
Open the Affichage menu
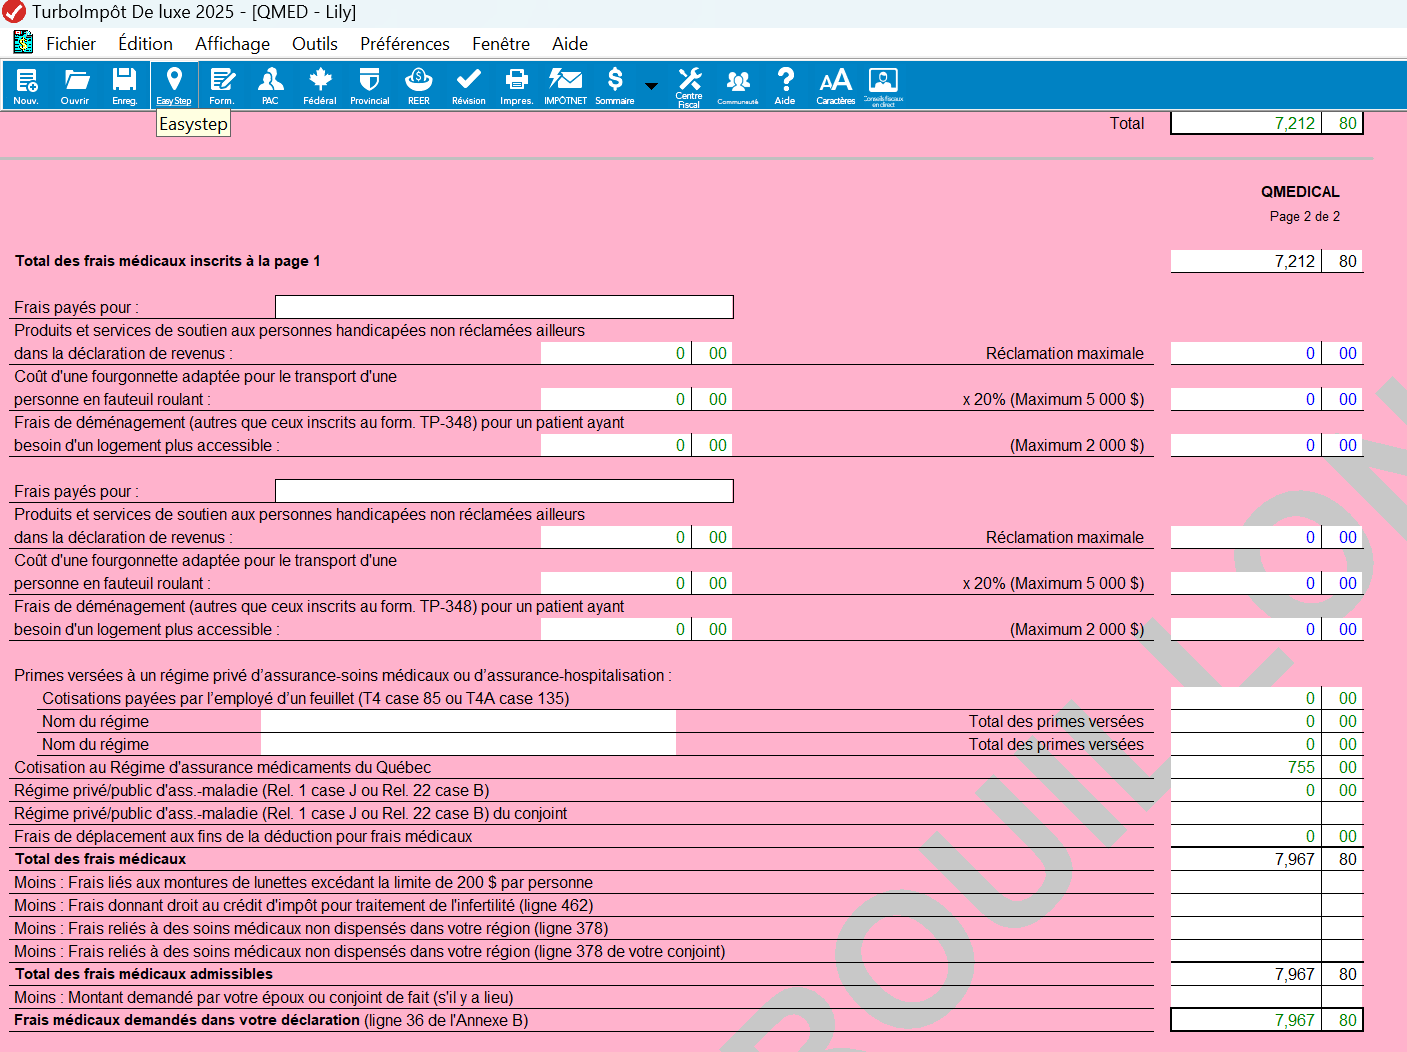(232, 44)
